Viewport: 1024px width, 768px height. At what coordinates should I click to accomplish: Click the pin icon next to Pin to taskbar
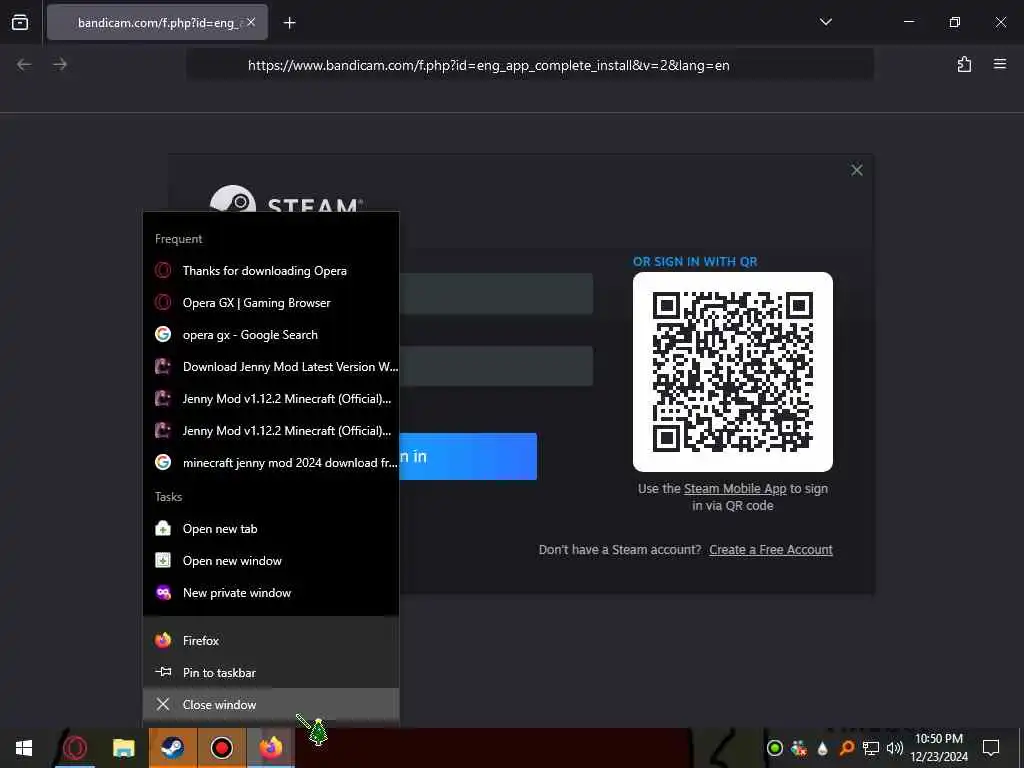point(163,672)
